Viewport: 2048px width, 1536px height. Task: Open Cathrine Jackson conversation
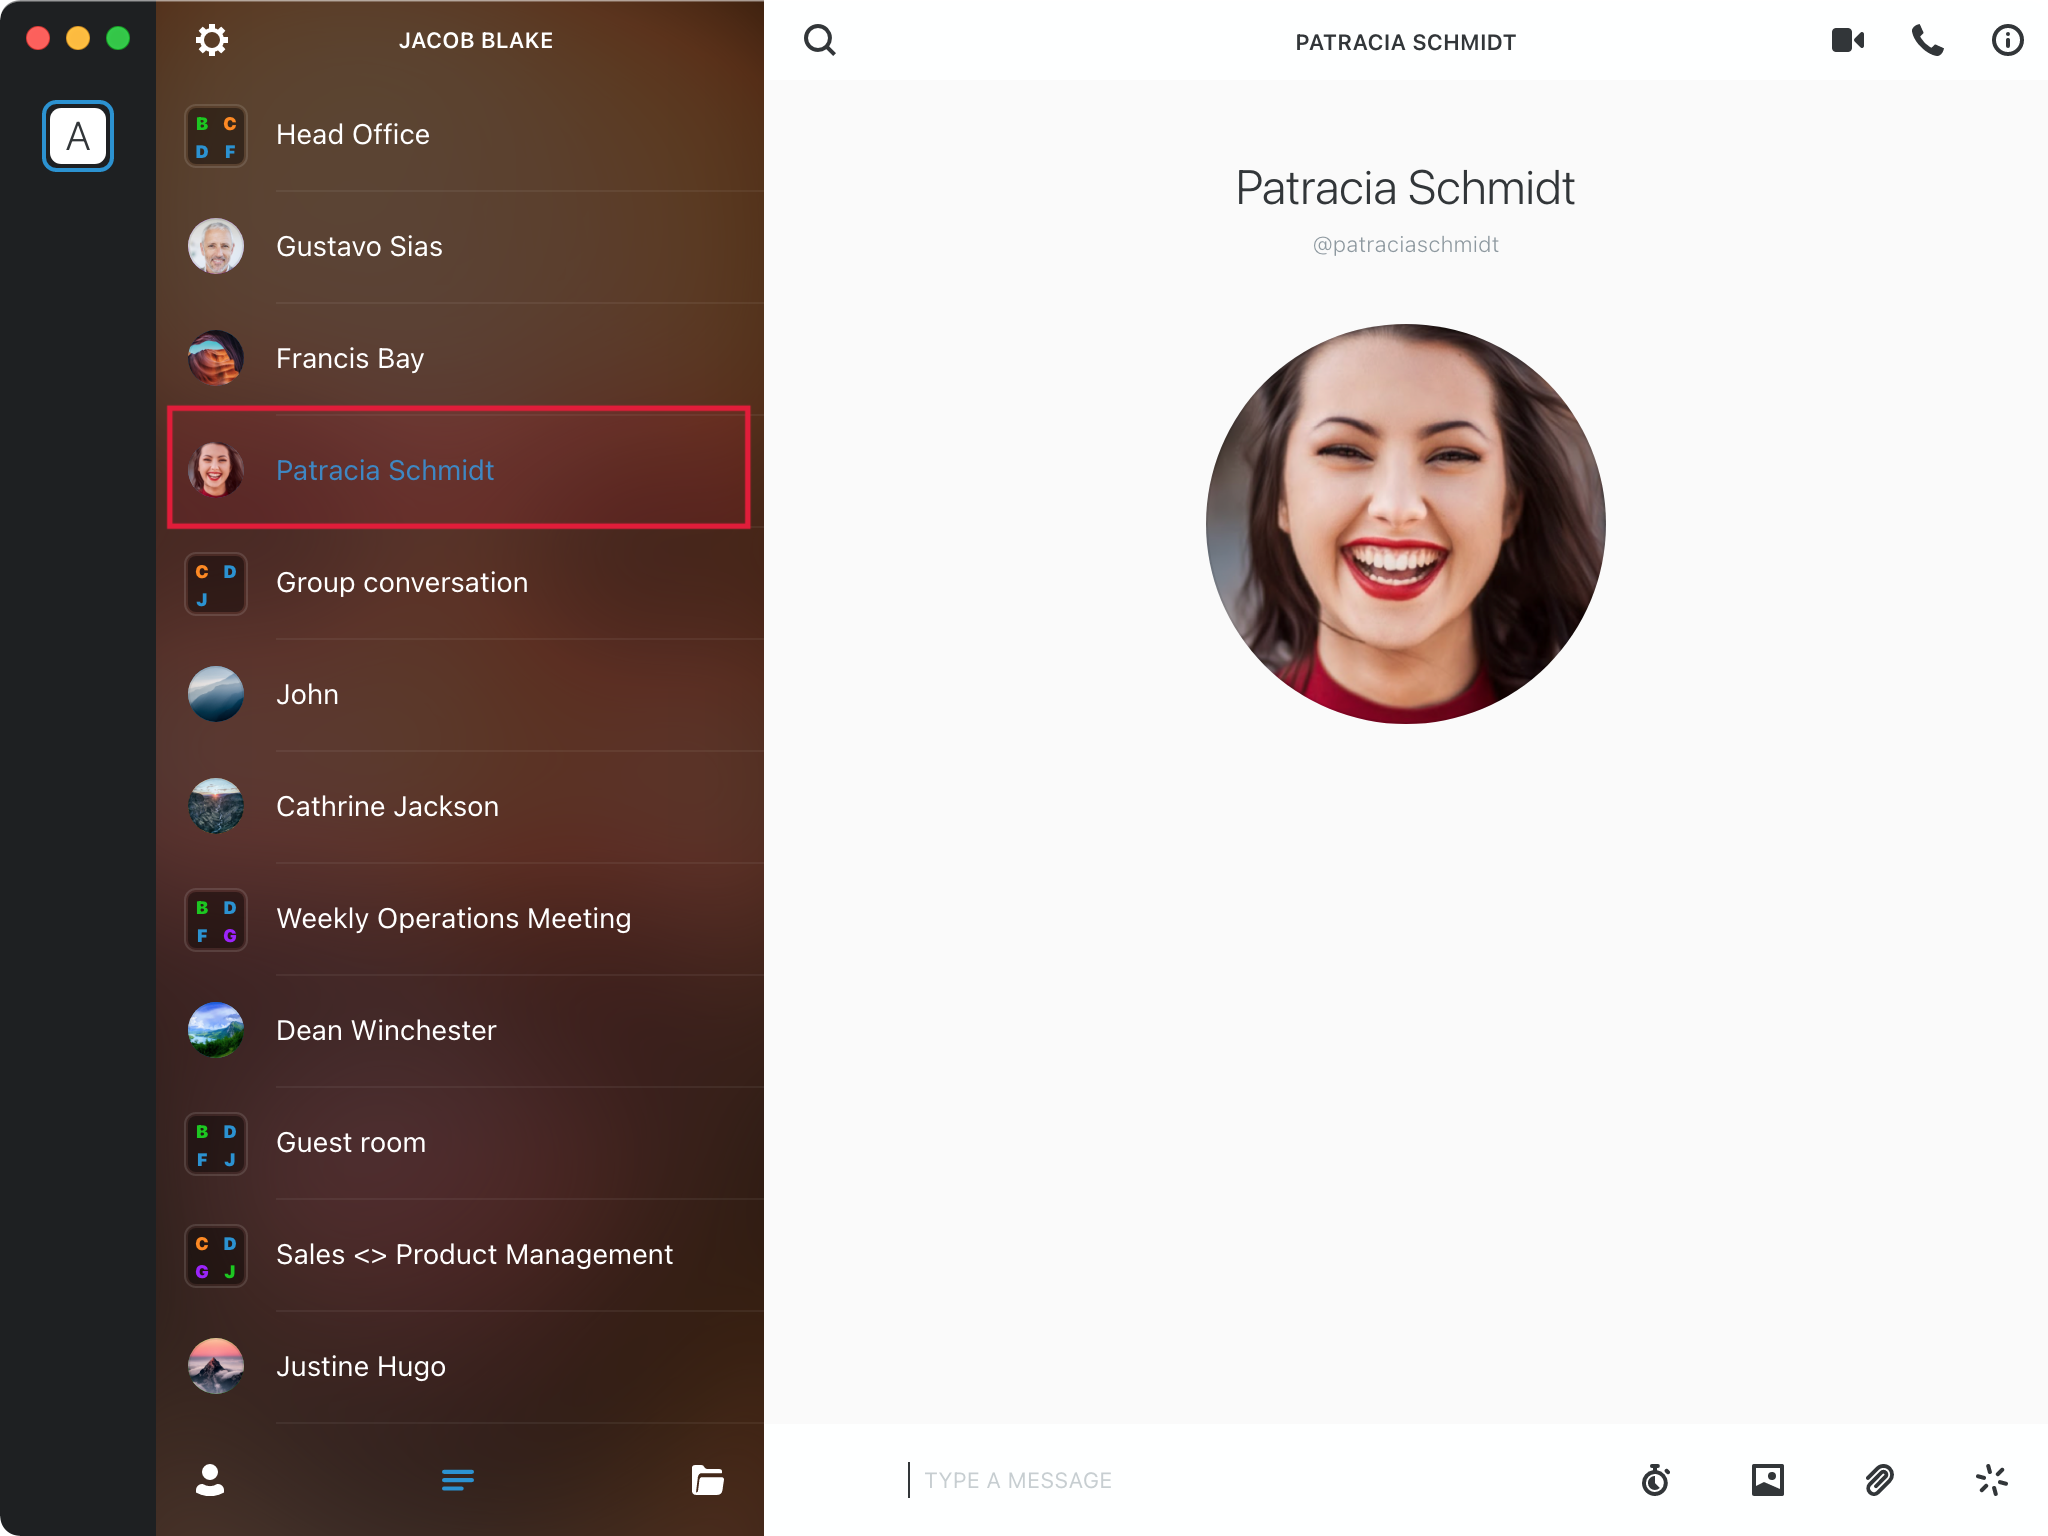pos(460,807)
